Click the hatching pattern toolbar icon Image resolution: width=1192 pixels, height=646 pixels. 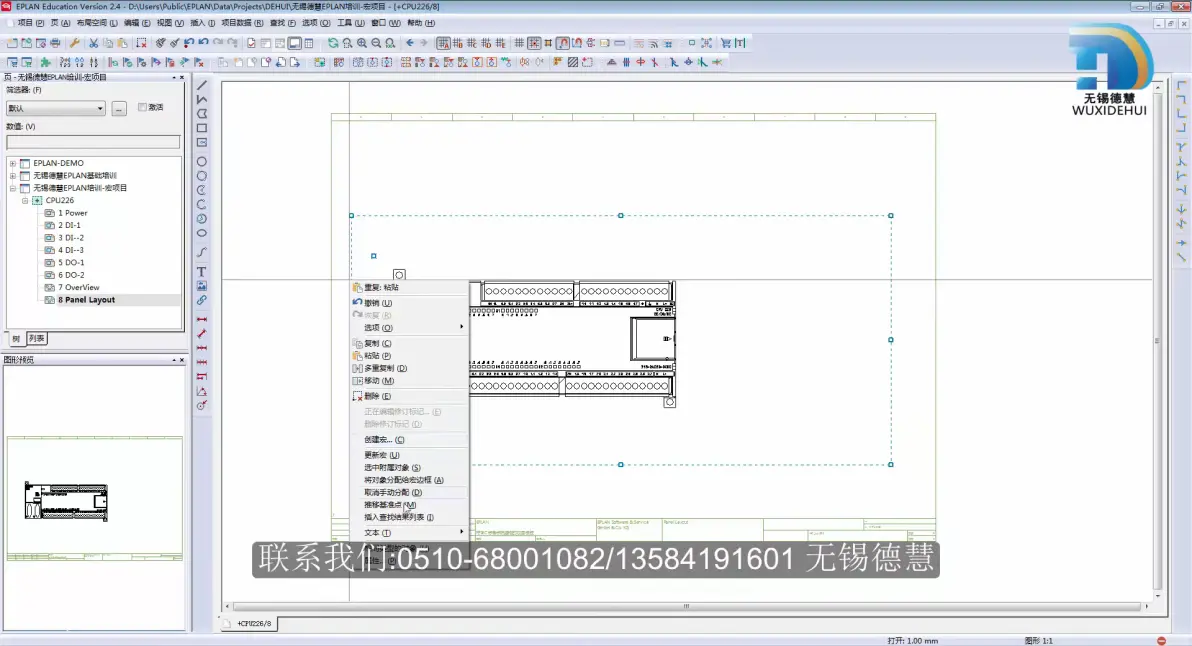[x=572, y=62]
